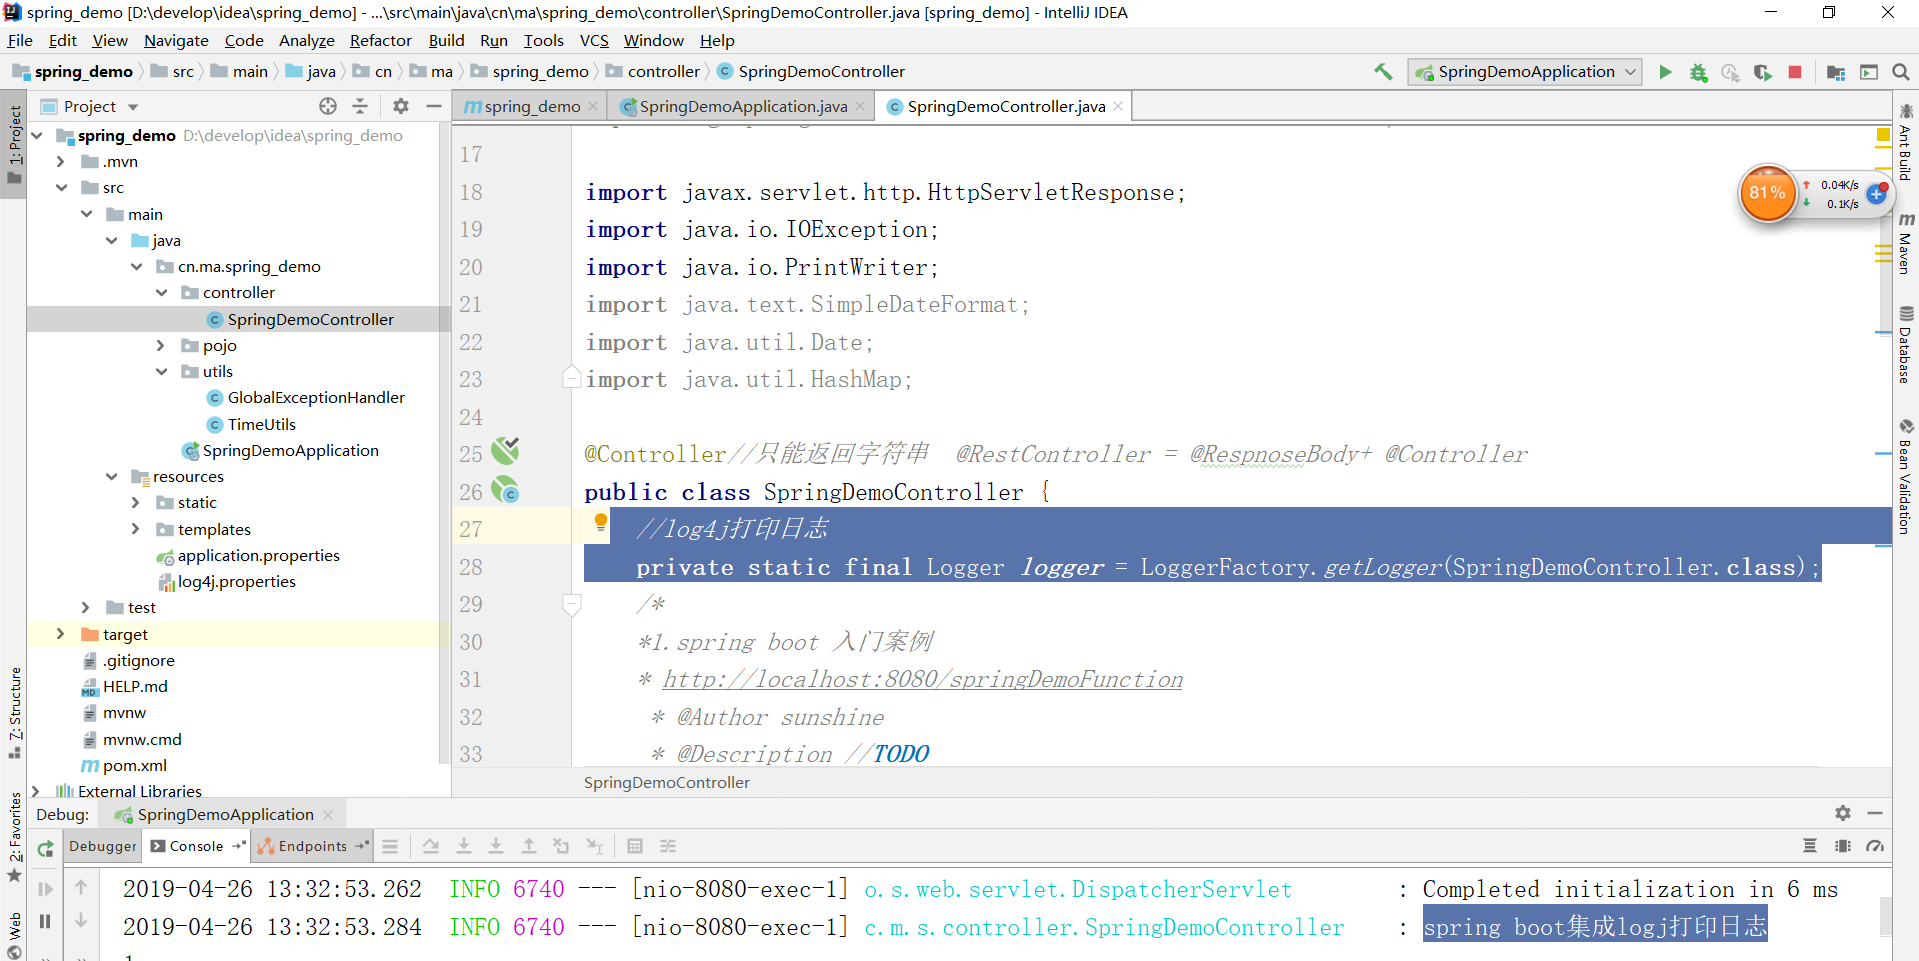Open Debug panel settings gear

click(1843, 813)
